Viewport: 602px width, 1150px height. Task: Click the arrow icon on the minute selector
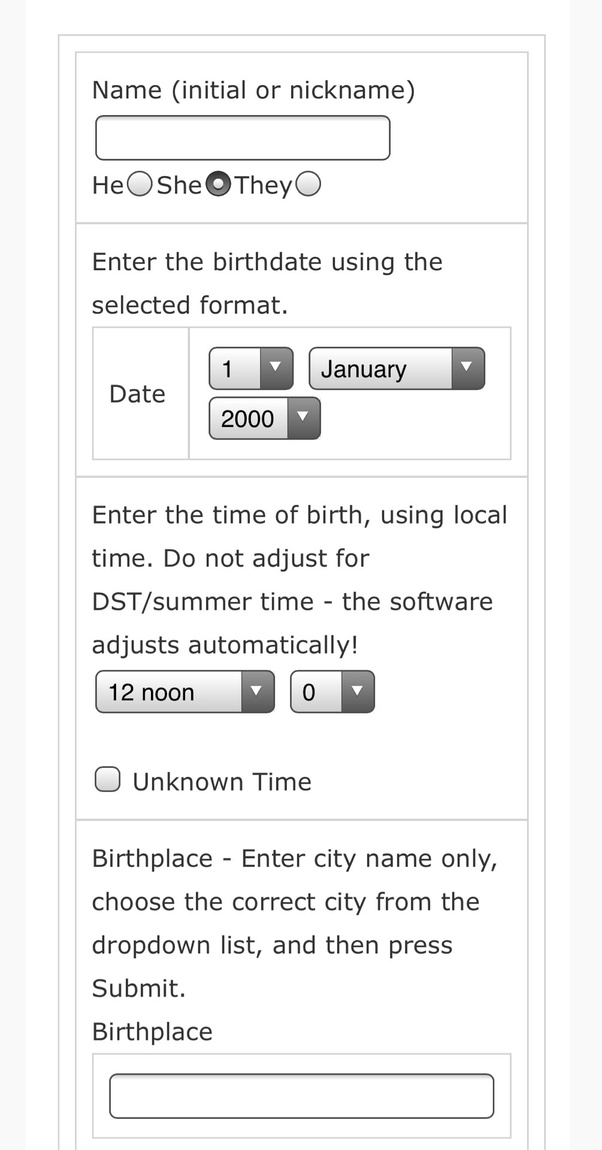(357, 692)
